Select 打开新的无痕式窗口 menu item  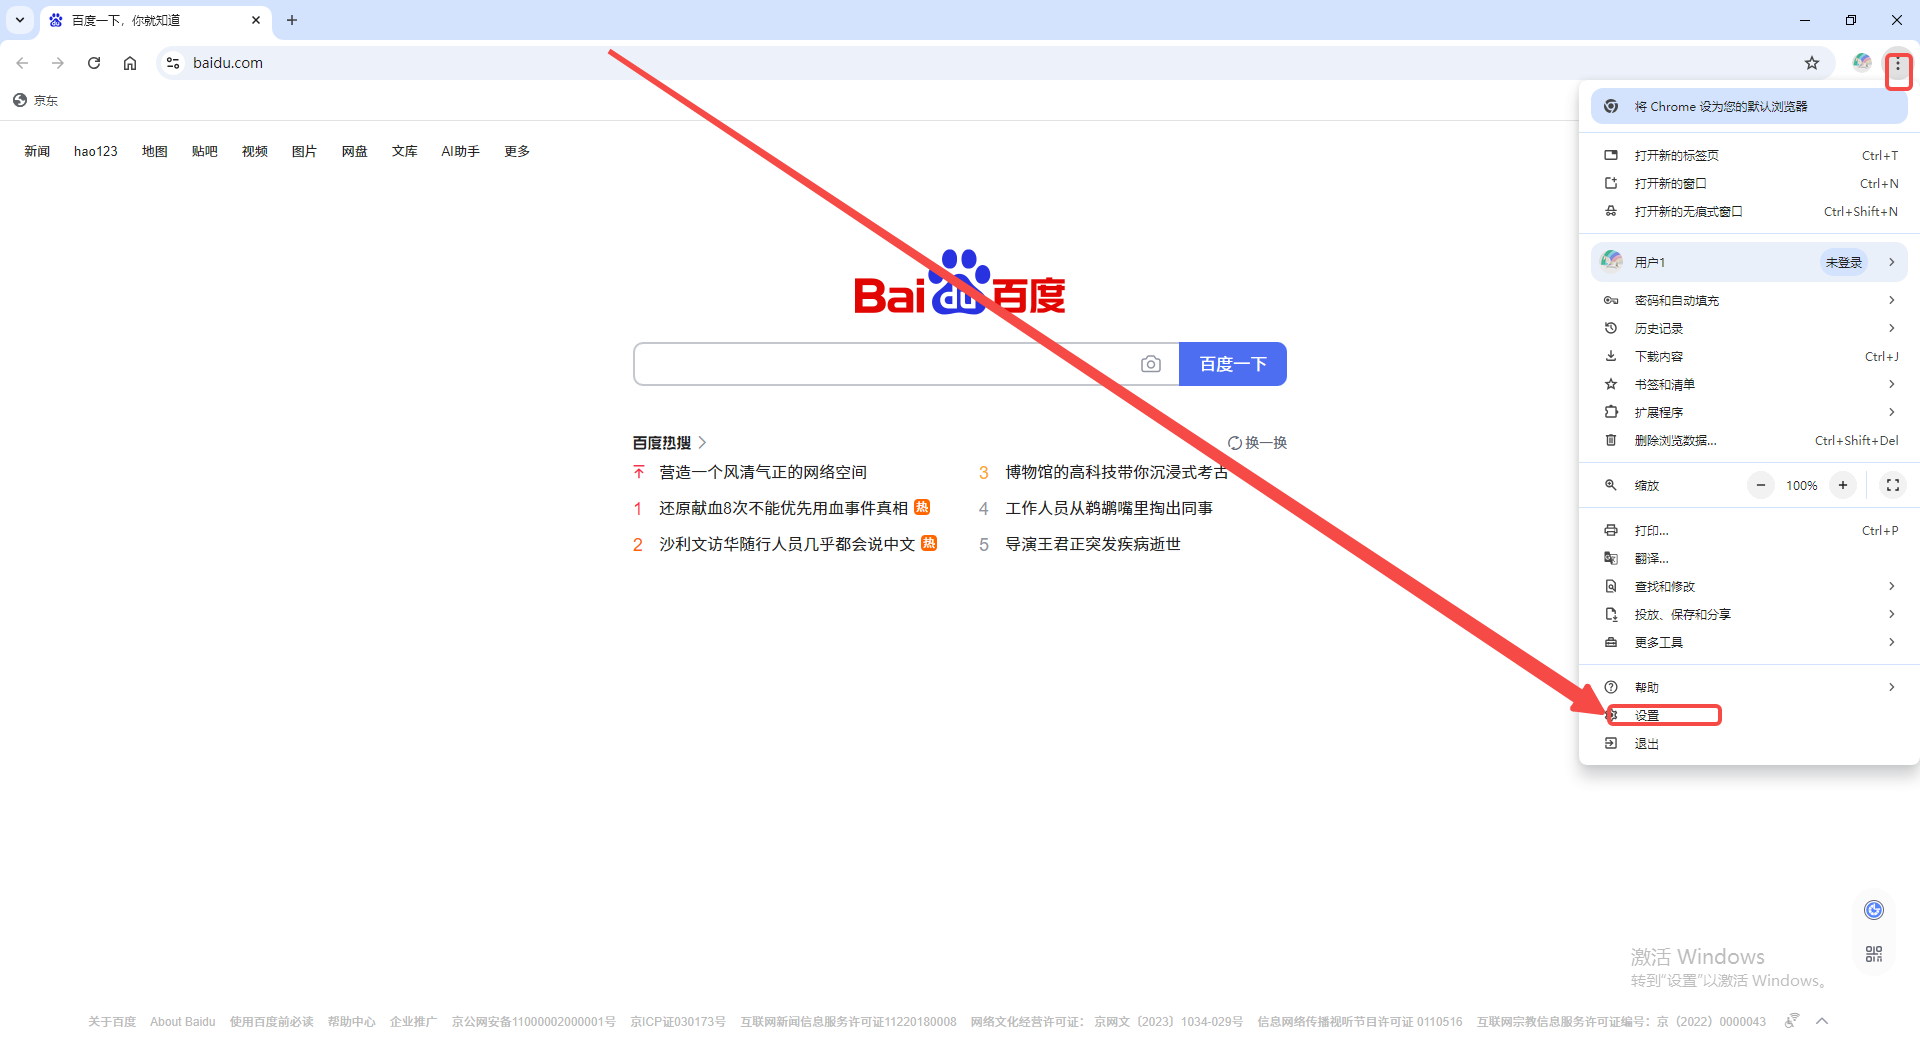(x=1749, y=211)
